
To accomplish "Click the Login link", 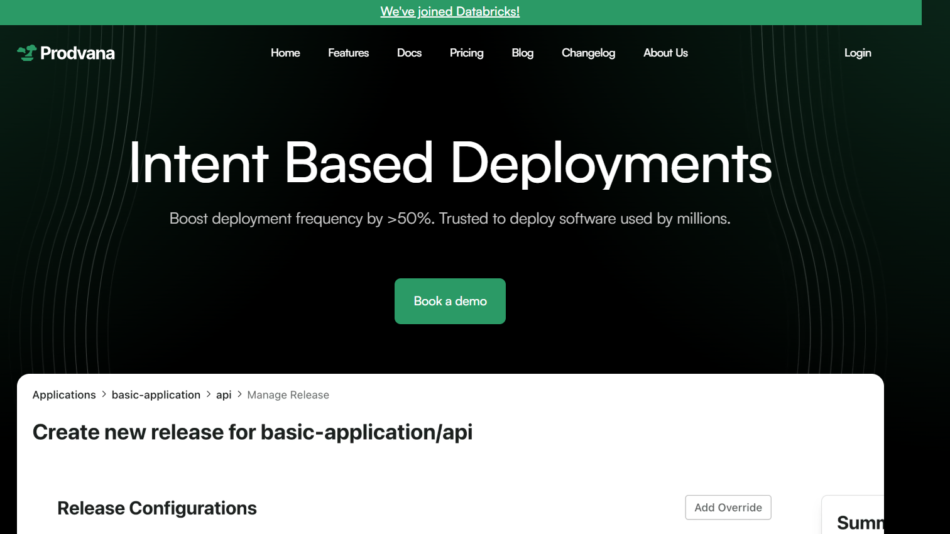I will pos(857,53).
